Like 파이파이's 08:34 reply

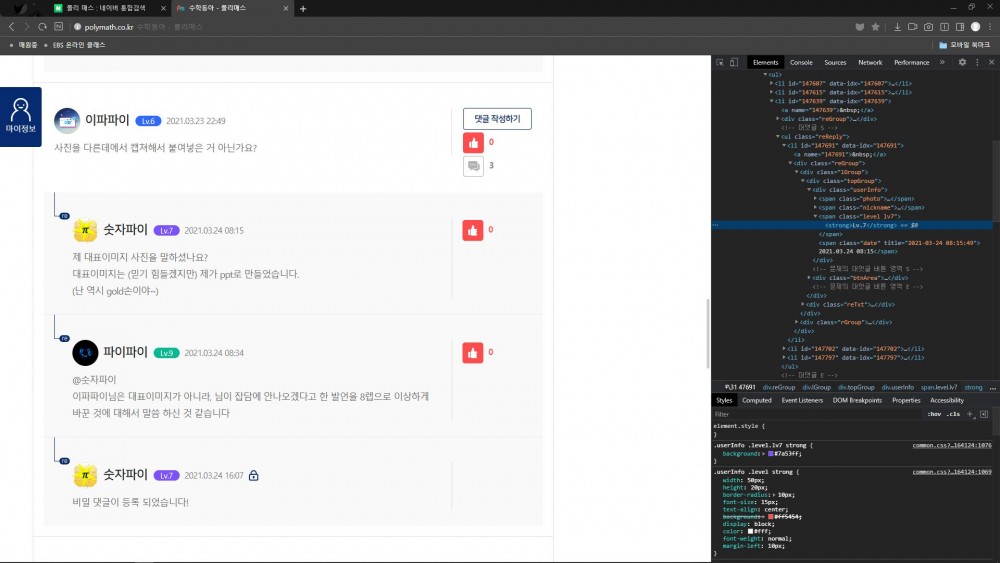(473, 353)
